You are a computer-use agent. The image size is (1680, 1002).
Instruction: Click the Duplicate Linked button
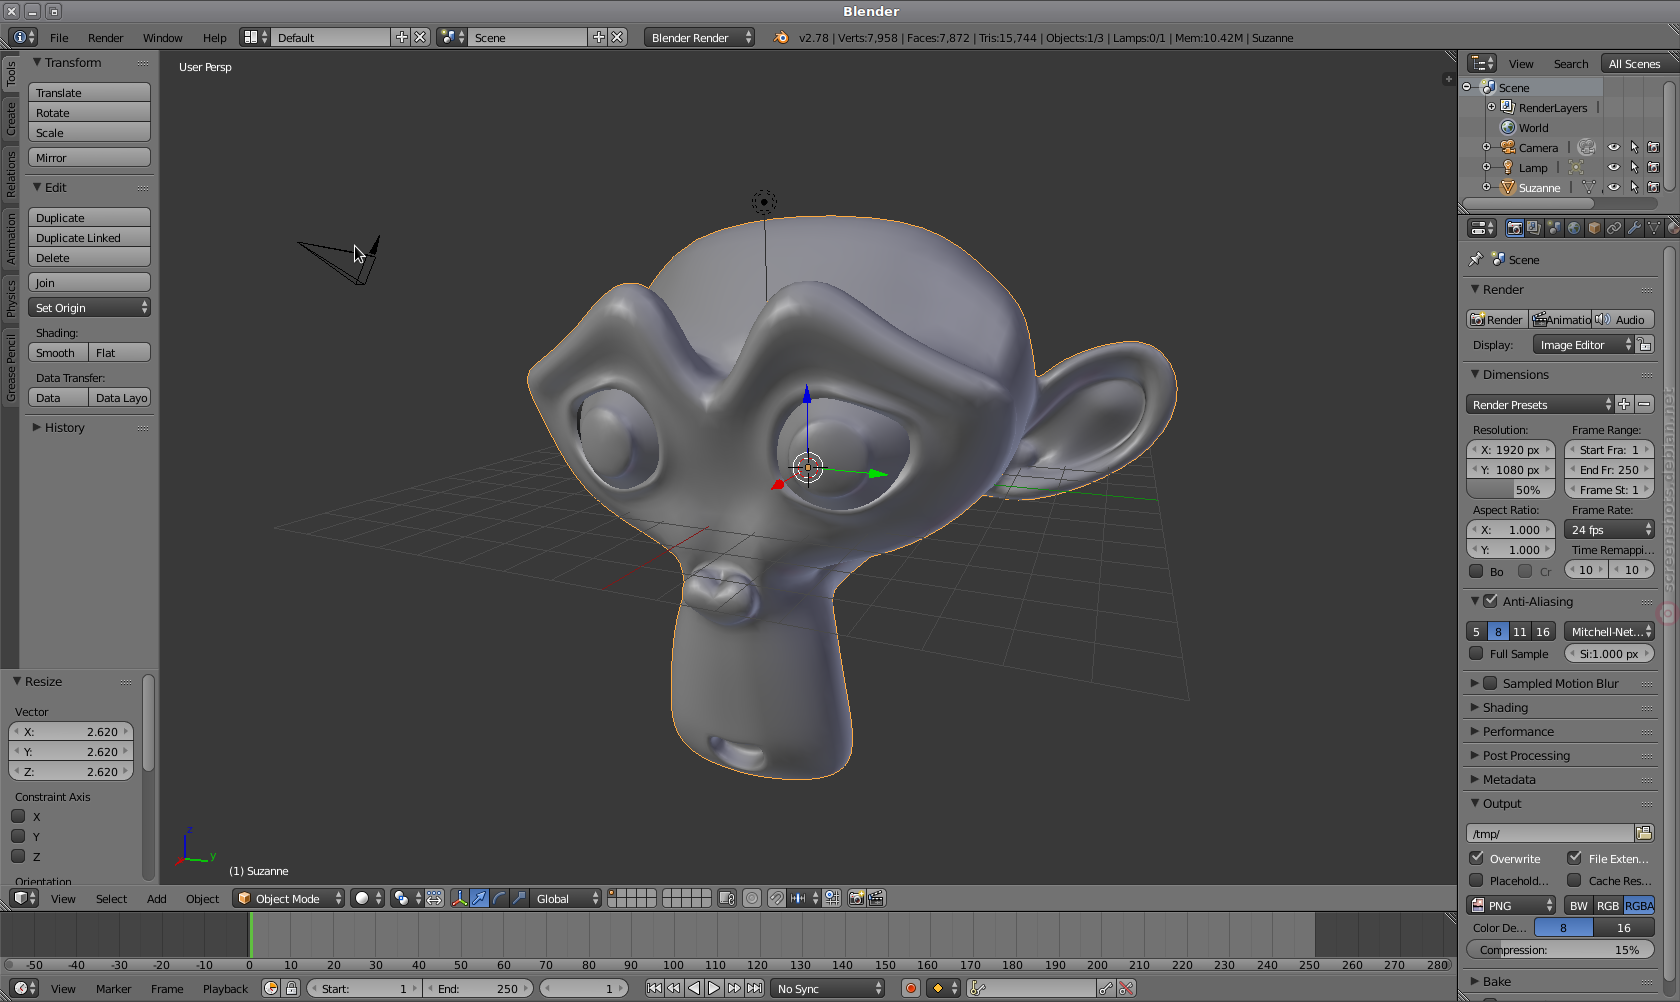click(x=89, y=237)
